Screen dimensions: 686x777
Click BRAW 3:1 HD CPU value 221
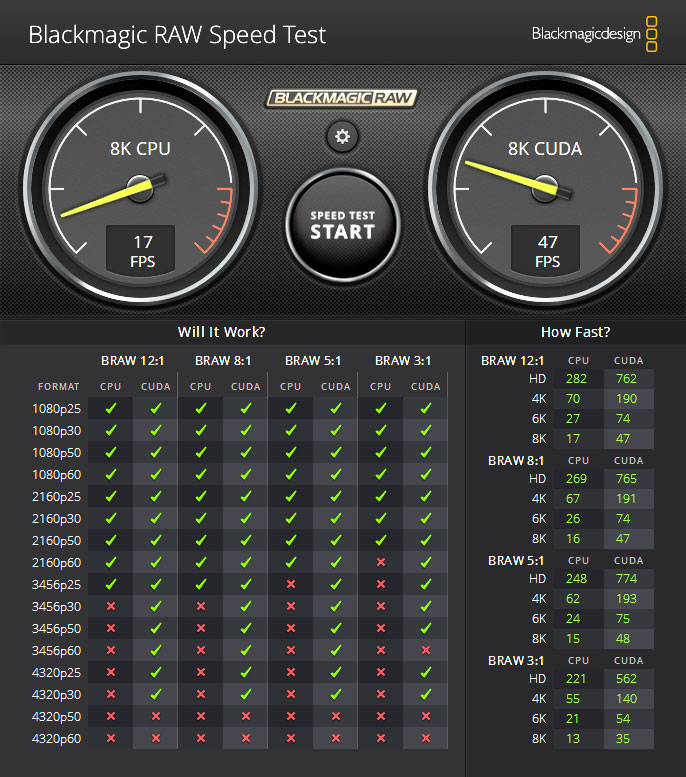pos(576,678)
